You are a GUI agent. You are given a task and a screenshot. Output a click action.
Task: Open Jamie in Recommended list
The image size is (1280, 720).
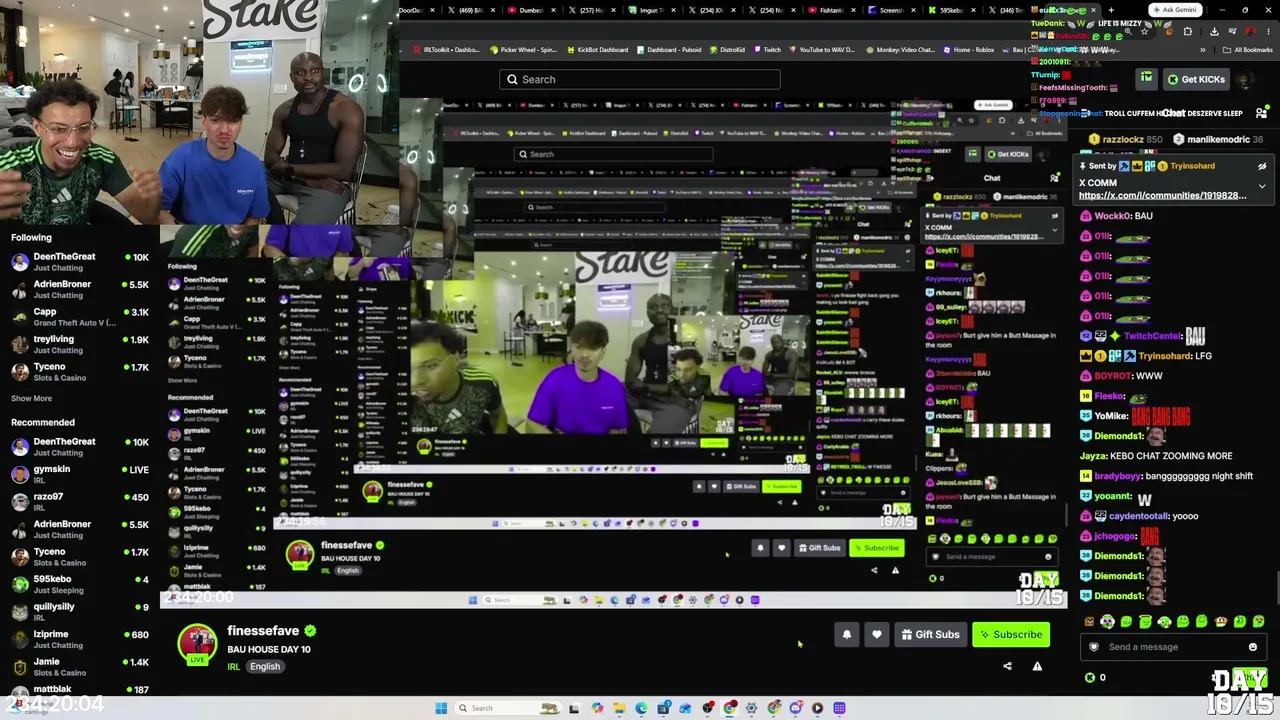pyautogui.click(x=80, y=667)
